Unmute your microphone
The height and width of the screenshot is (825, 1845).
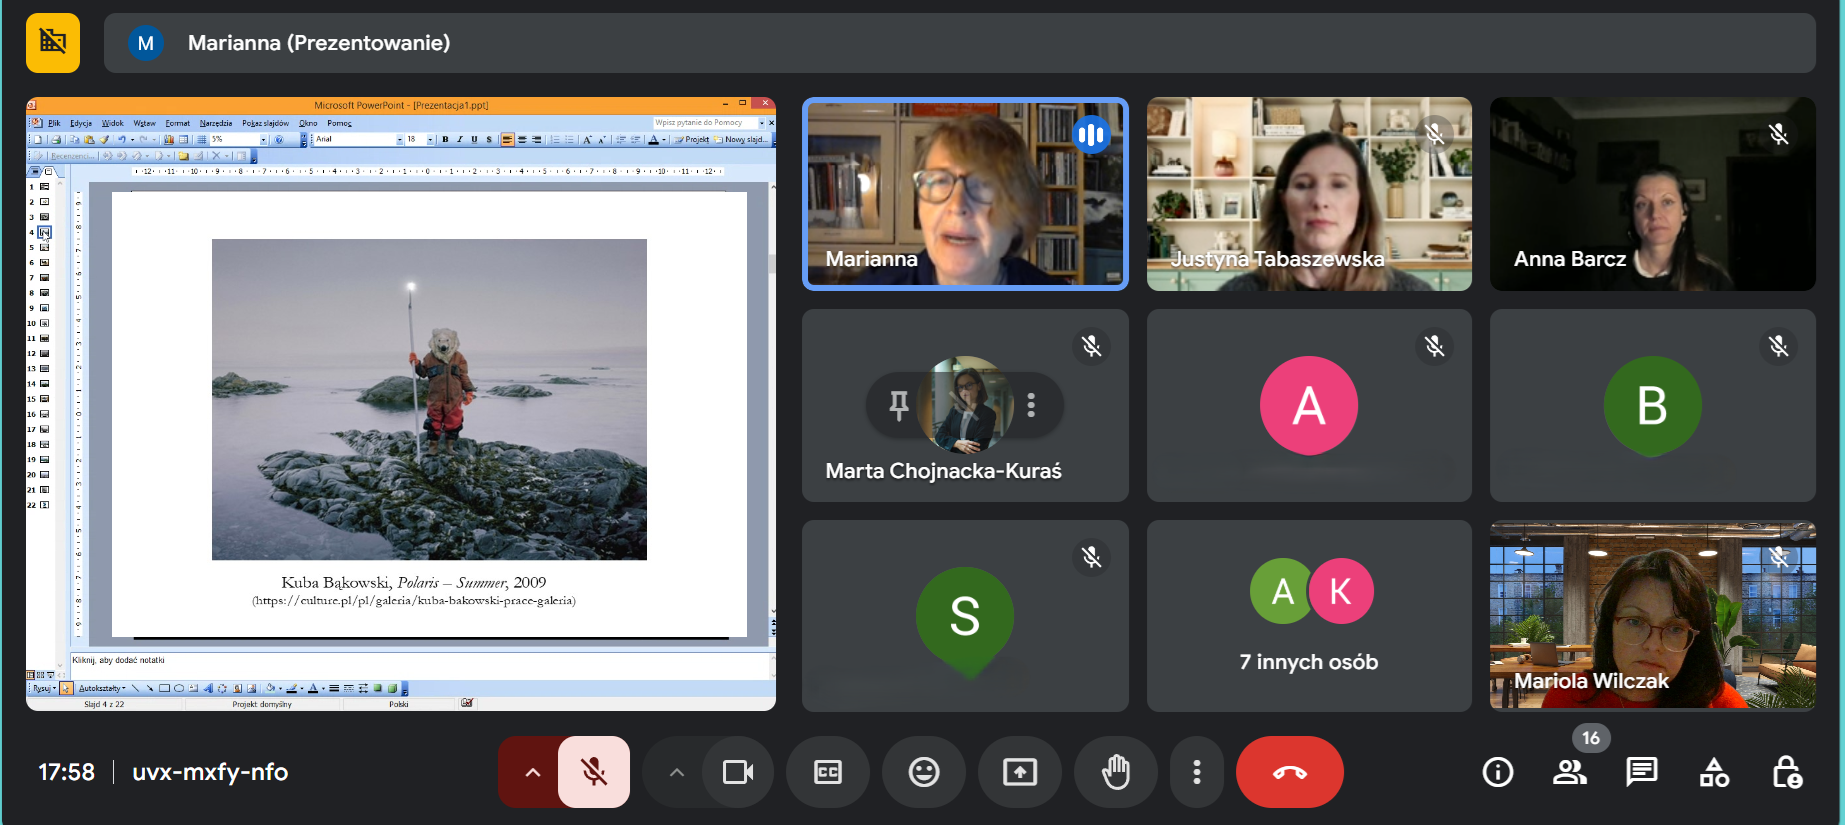(594, 772)
